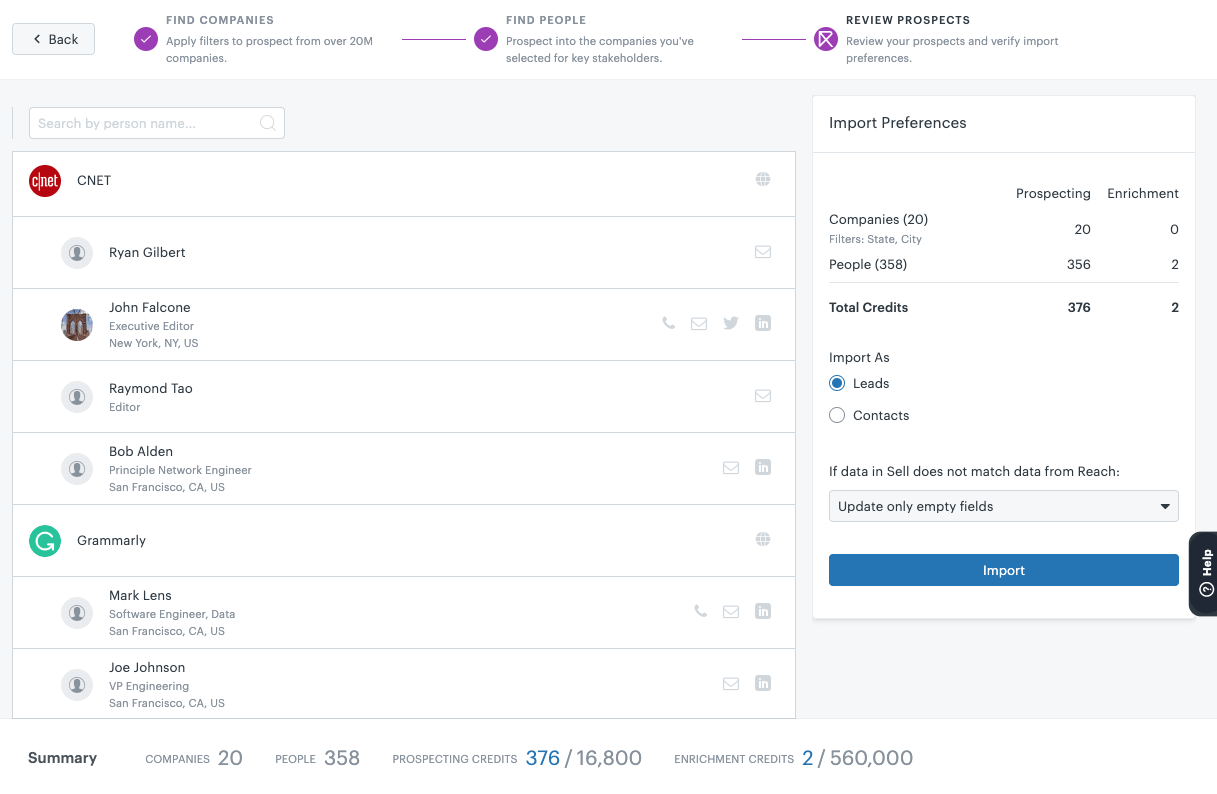
Task: Click the phone icon for John Falcone
Action: [x=668, y=324]
